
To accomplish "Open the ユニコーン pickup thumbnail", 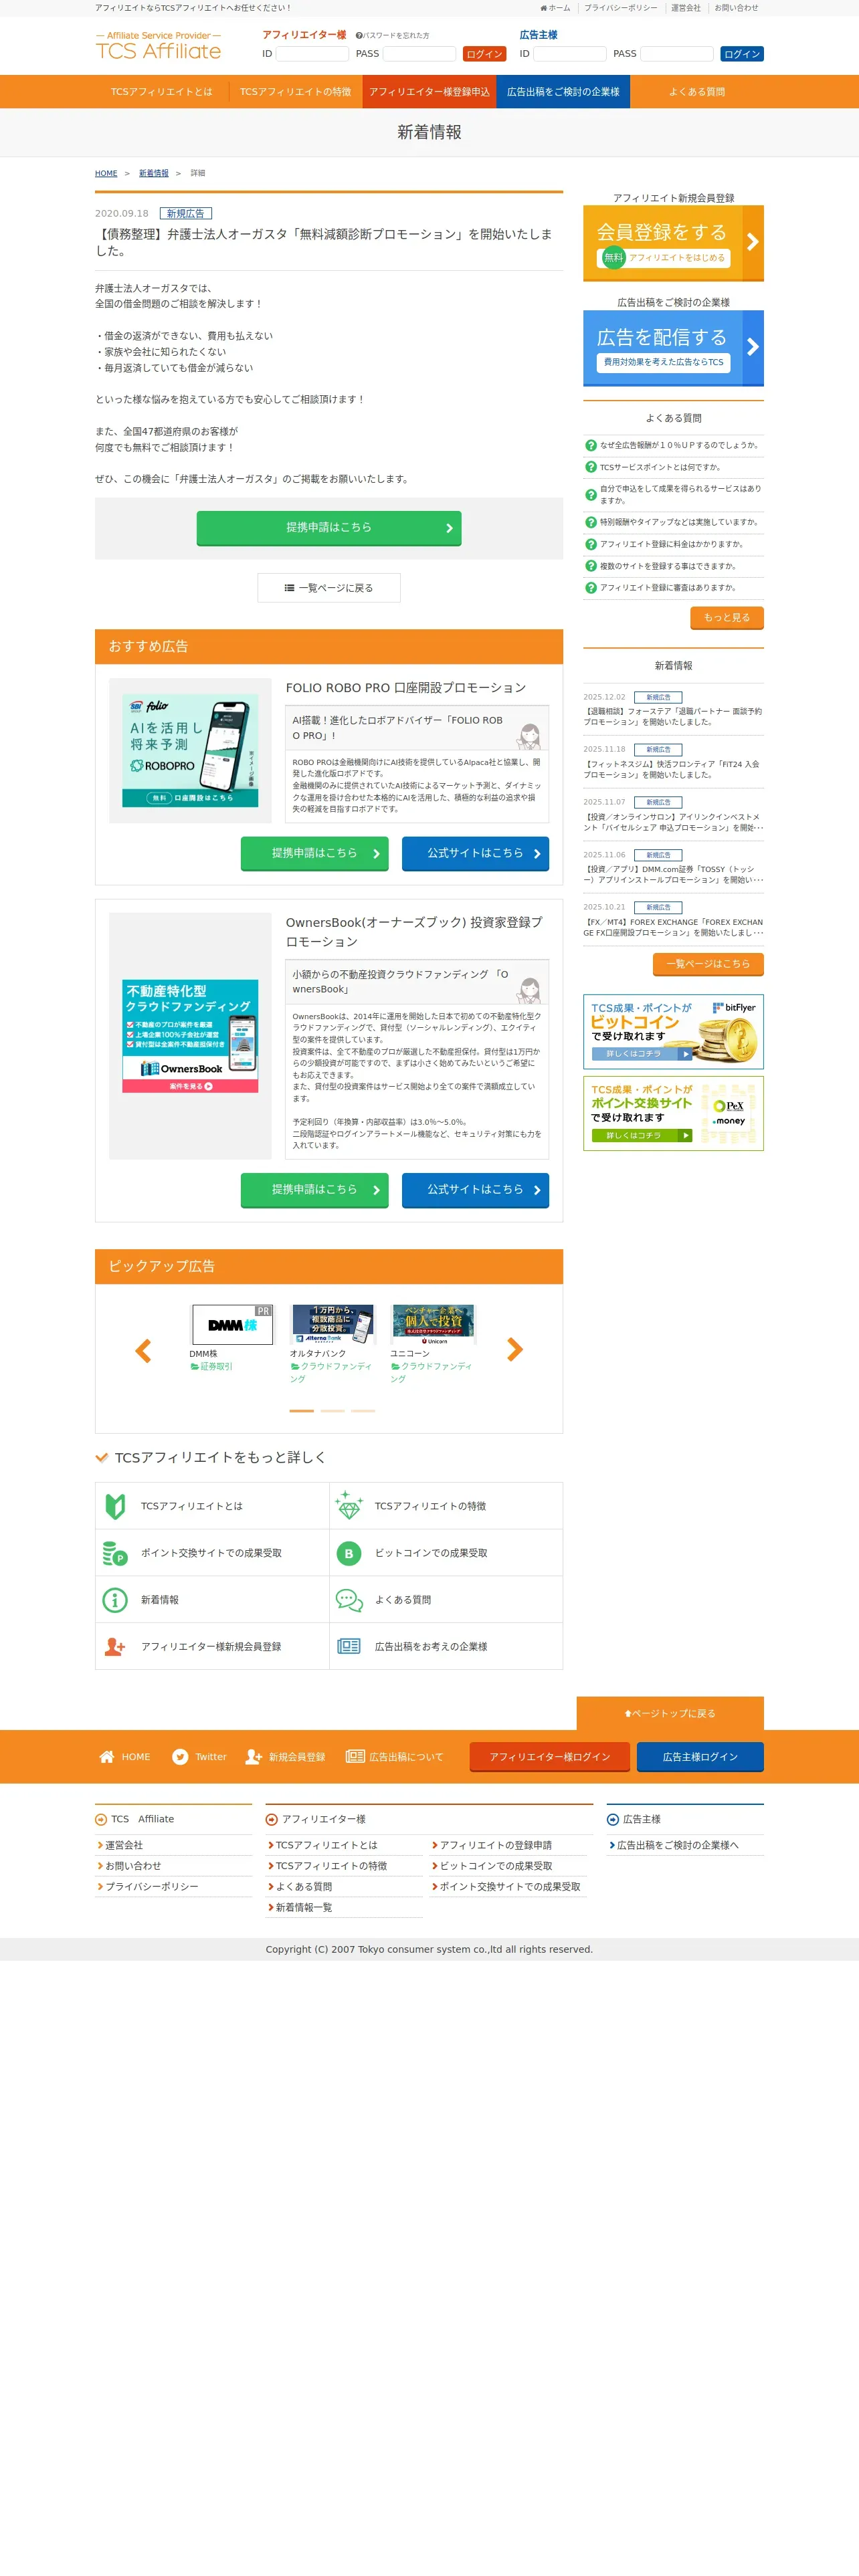I will click(433, 1324).
